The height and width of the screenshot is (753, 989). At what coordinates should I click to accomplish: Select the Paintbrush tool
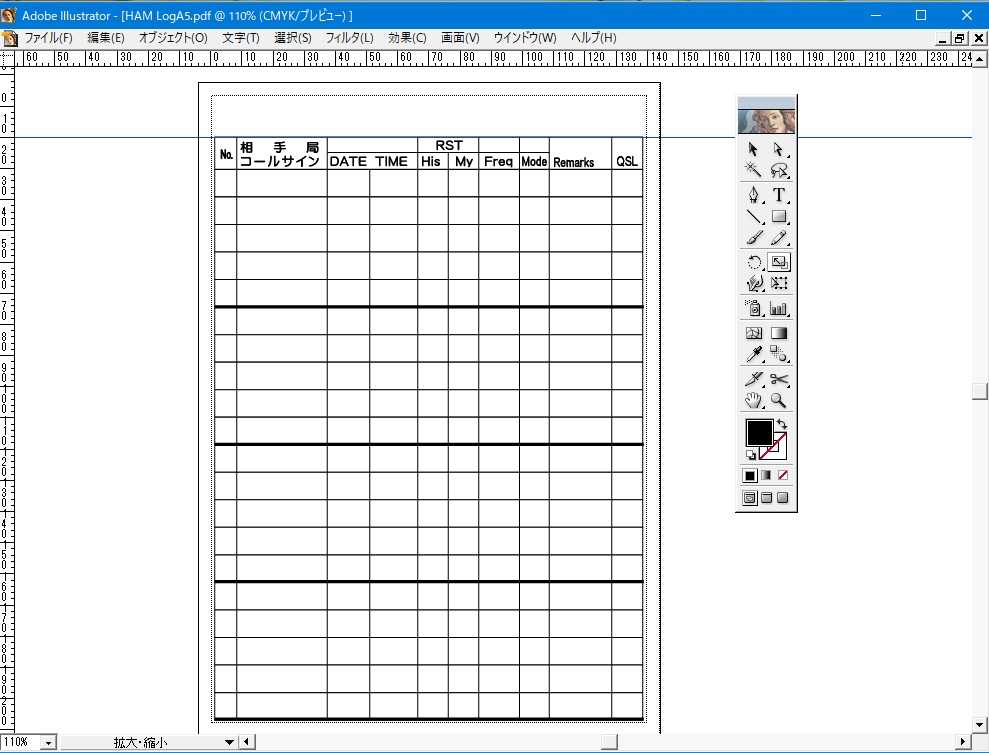point(753,238)
